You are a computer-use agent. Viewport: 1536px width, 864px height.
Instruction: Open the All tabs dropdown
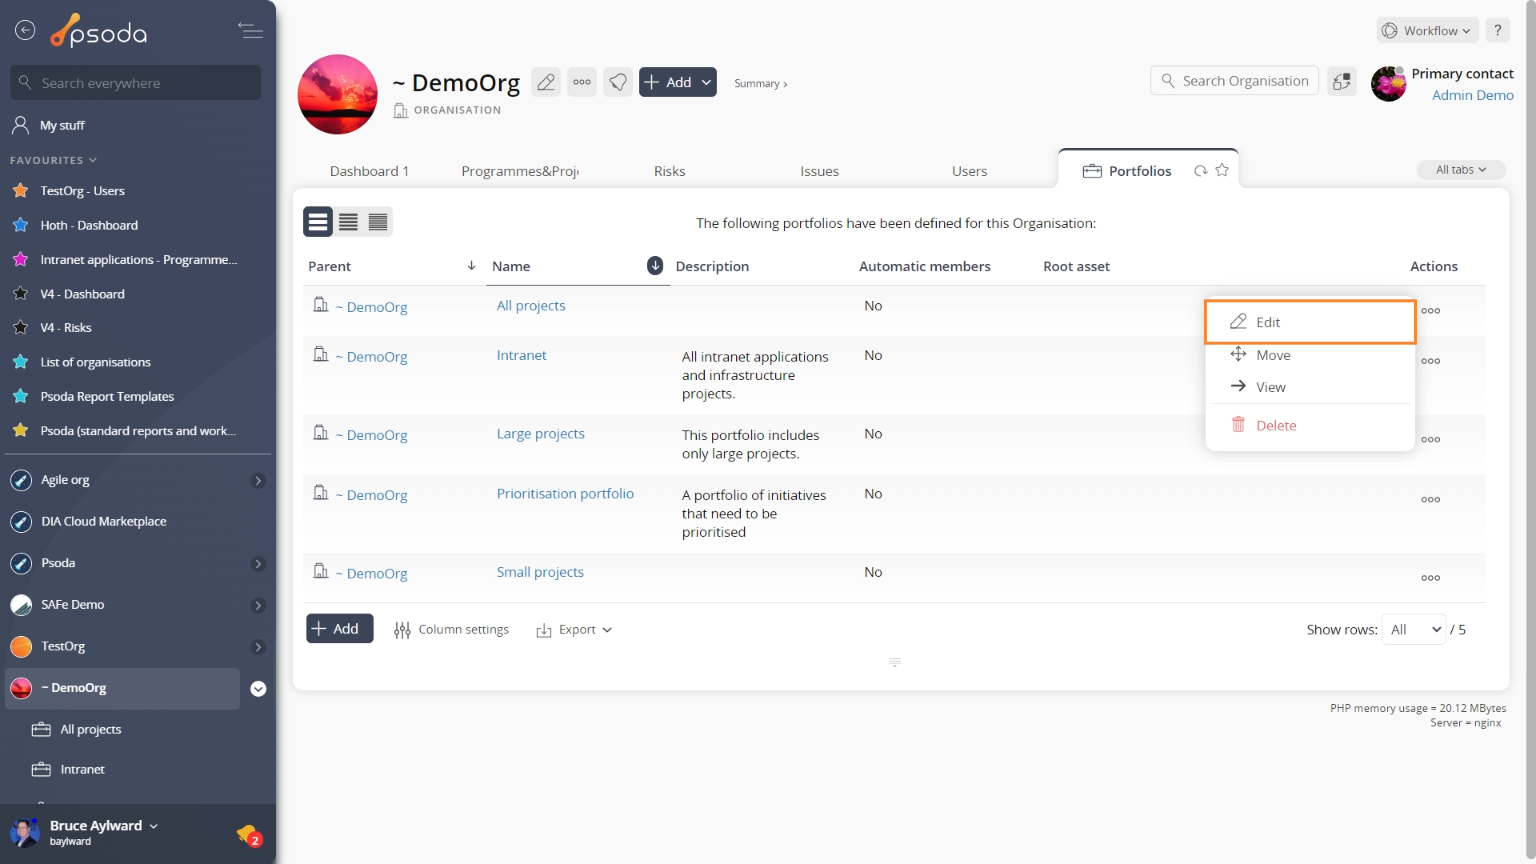(x=1461, y=170)
